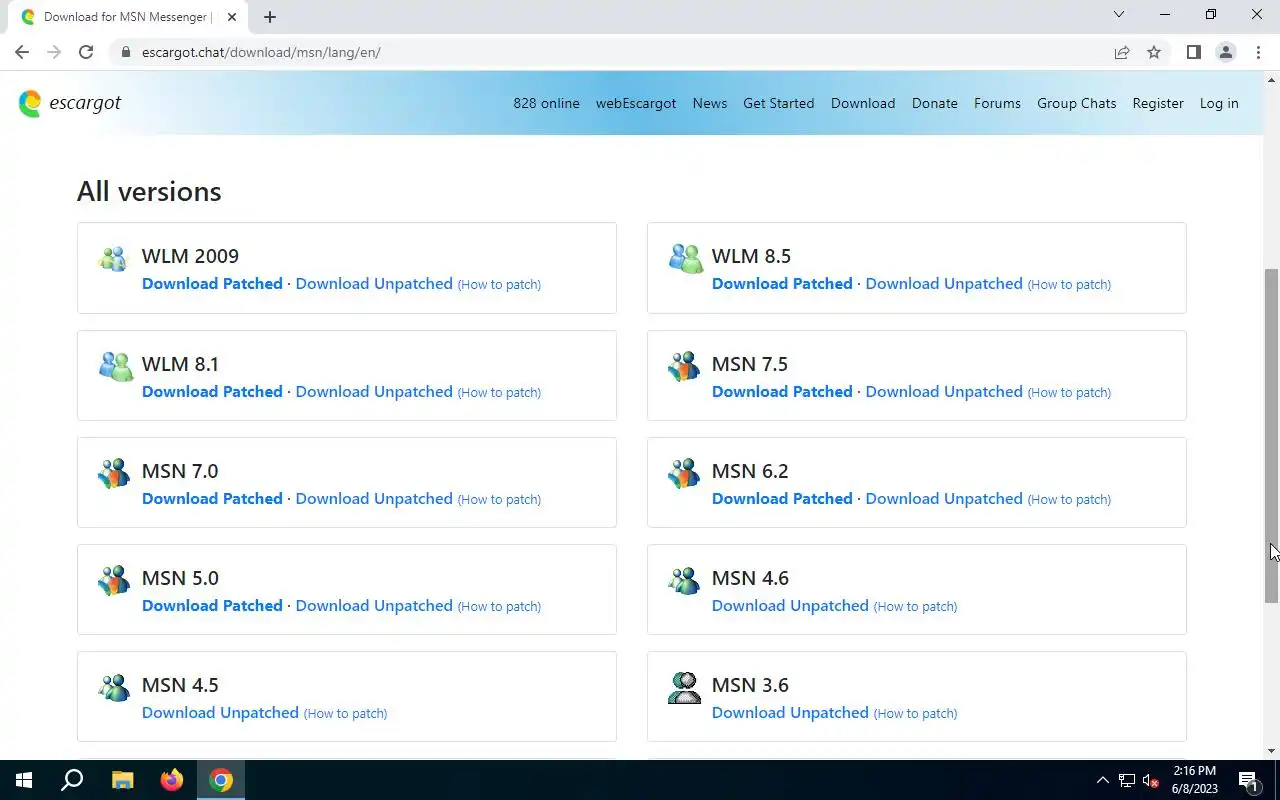The image size is (1280, 800).
Task: Download Unpatched MSN 5.0
Action: pos(374,606)
